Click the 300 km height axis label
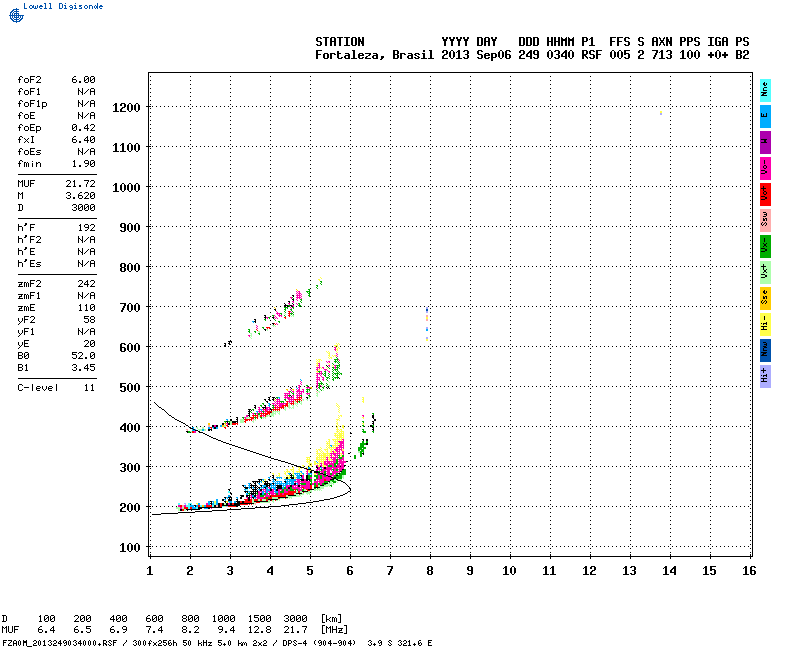The width and height of the screenshot is (800, 650). click(x=130, y=467)
